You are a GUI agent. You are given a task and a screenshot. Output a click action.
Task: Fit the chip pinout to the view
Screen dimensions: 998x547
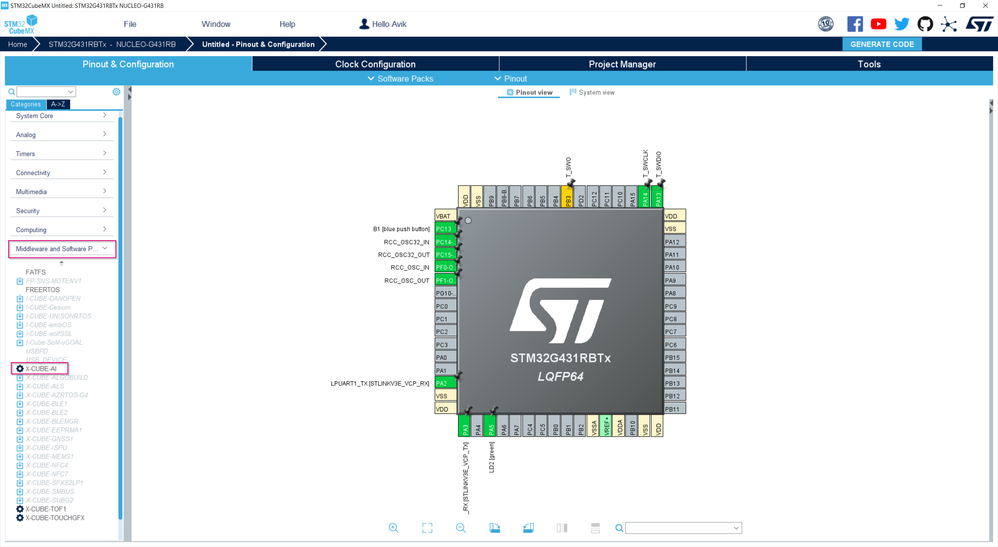(427, 528)
